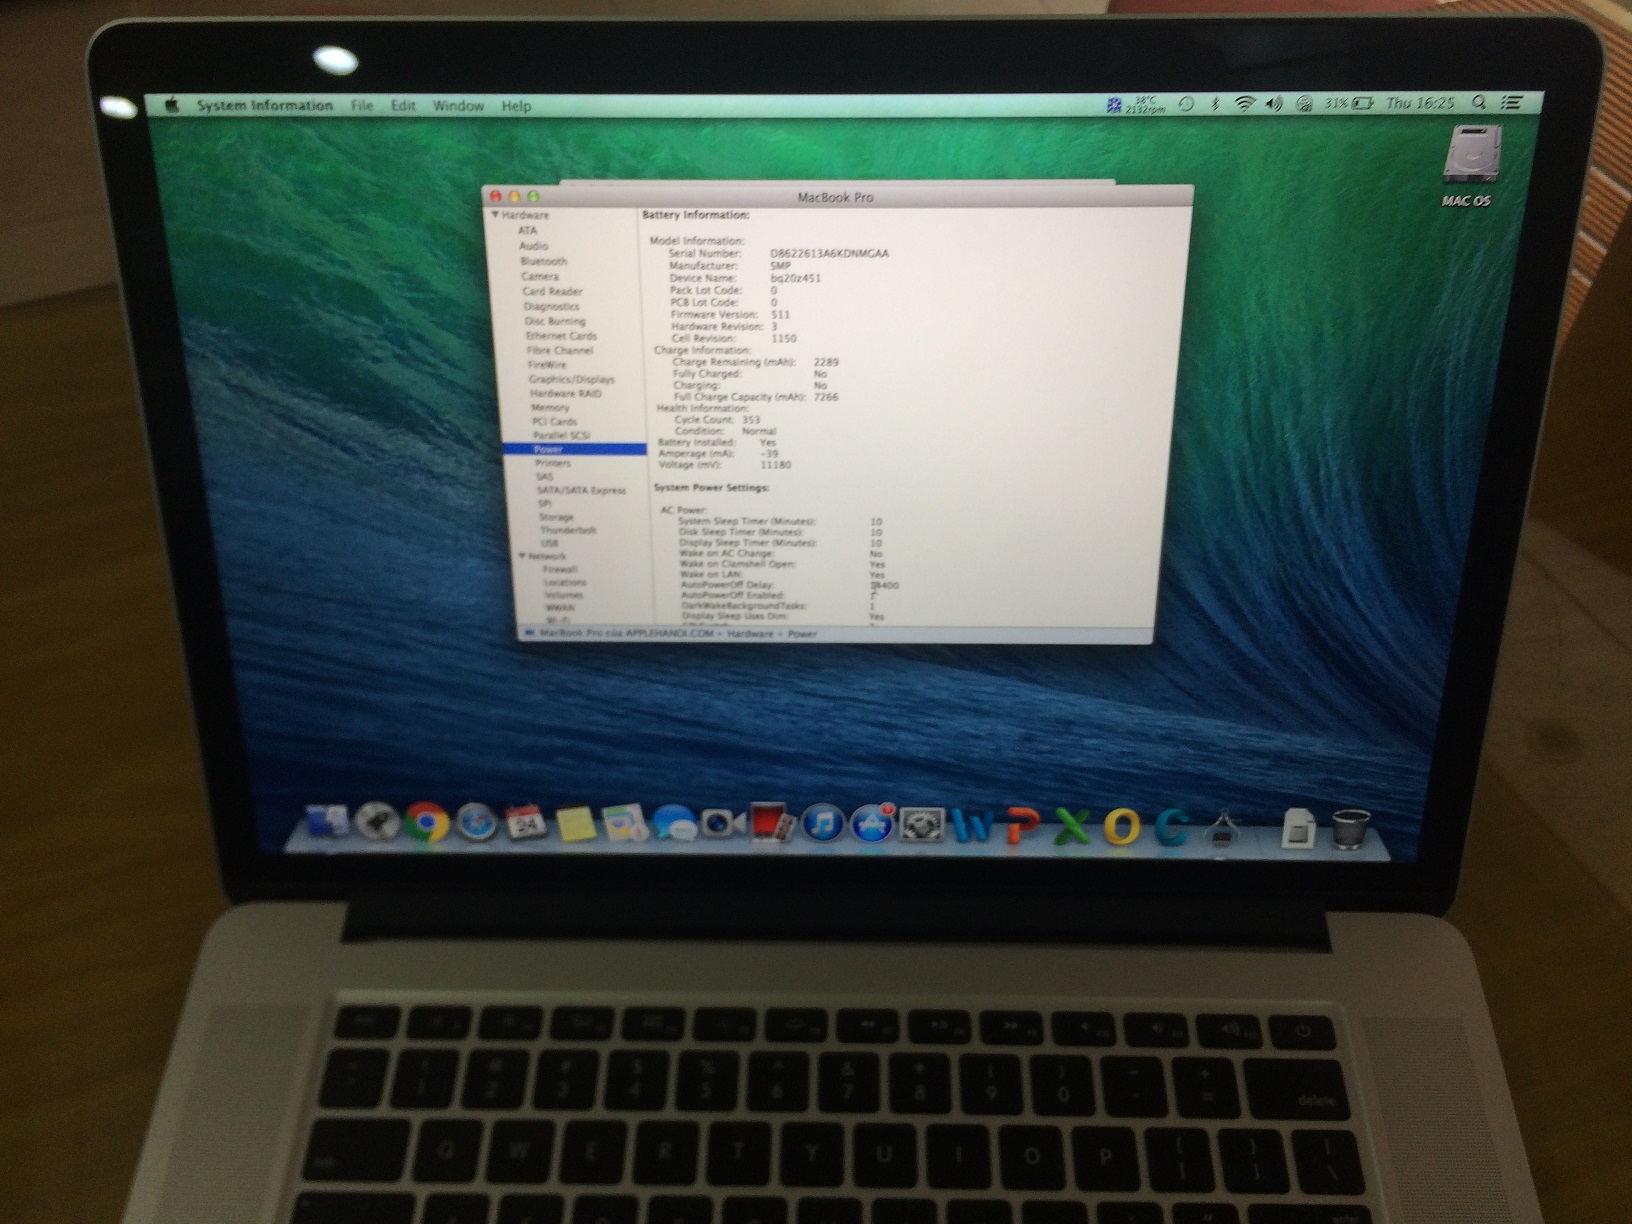Close the MacBook Pro window
The image size is (1632, 1224).
[495, 197]
